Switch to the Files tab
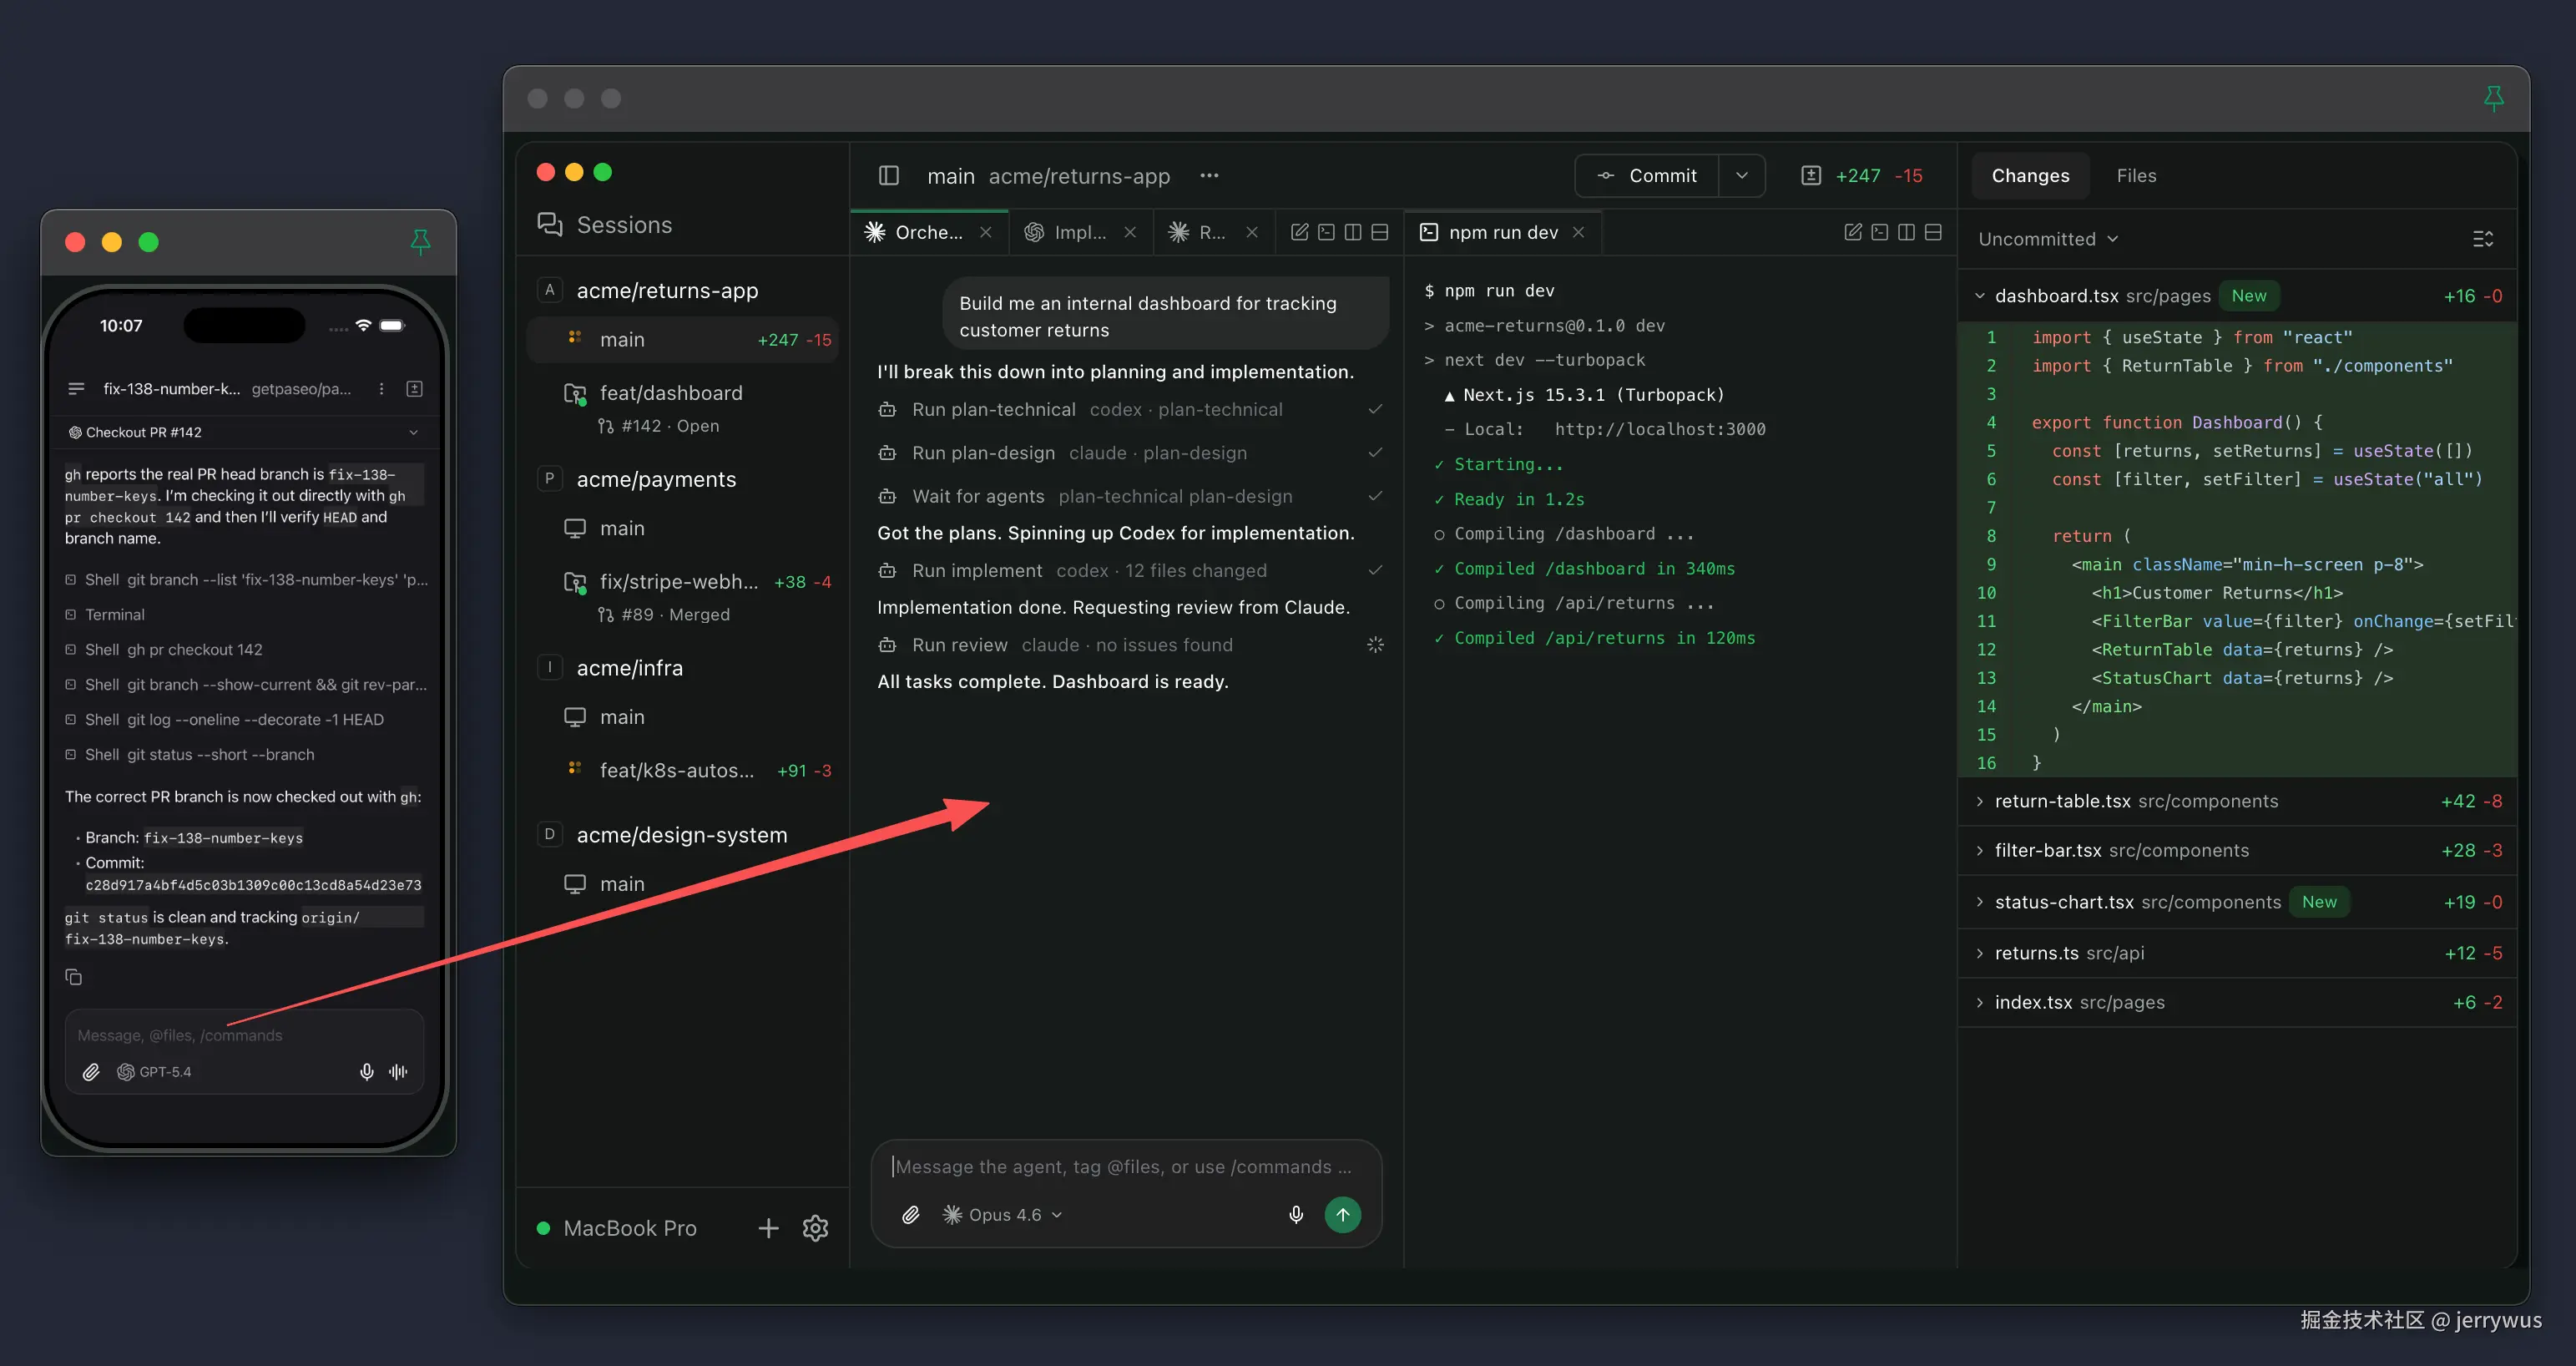This screenshot has height=1366, width=2576. click(x=2136, y=176)
